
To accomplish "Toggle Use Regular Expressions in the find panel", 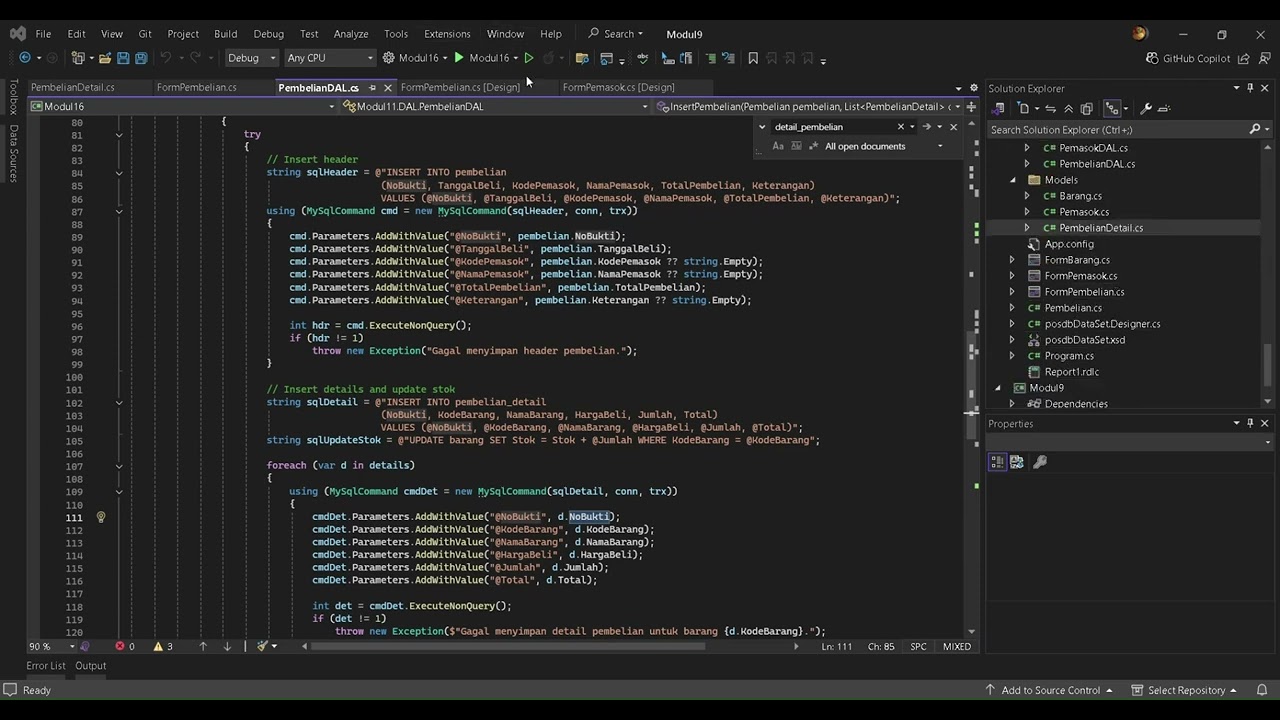I will pos(813,146).
